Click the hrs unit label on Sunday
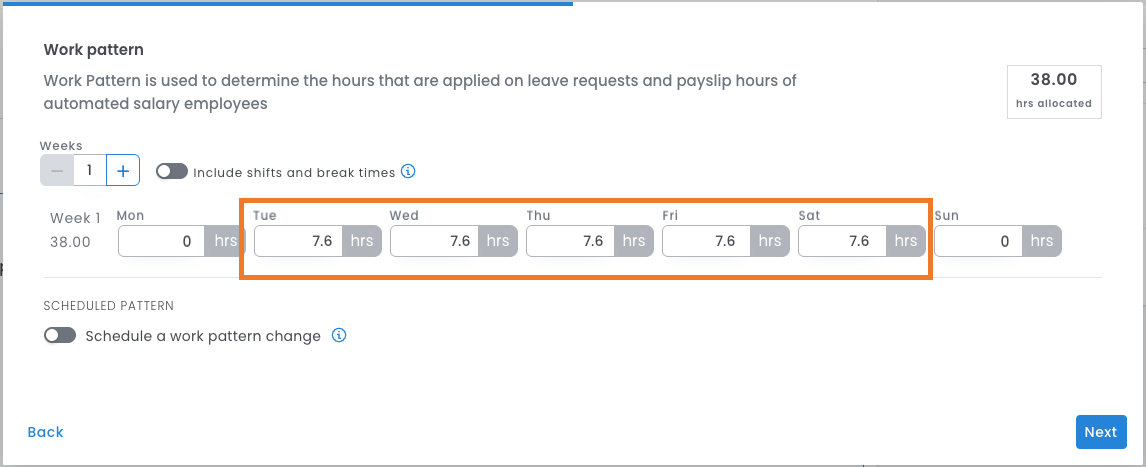This screenshot has height=467, width=1146. coord(1042,241)
